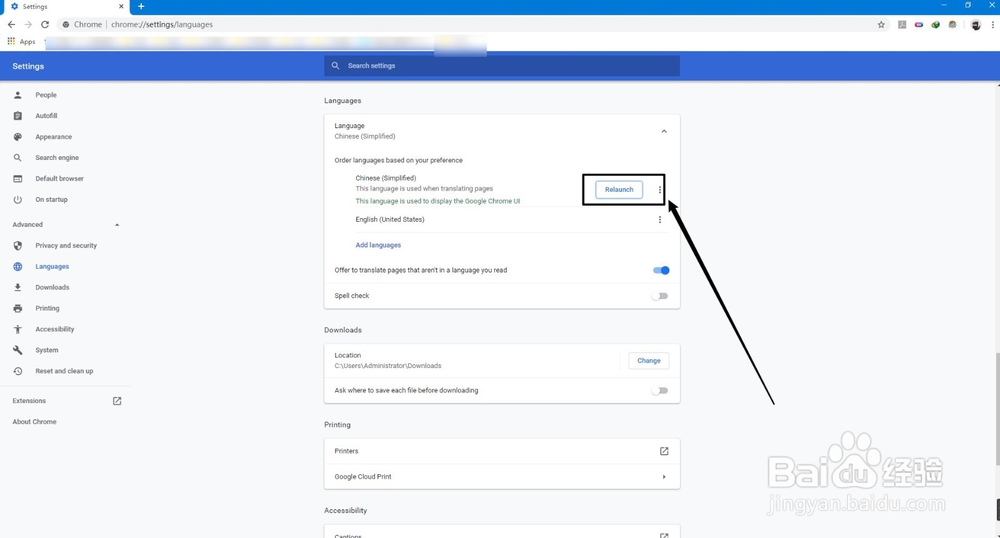Open a new tab with the plus button
The width and height of the screenshot is (1000, 538).
click(141, 6)
